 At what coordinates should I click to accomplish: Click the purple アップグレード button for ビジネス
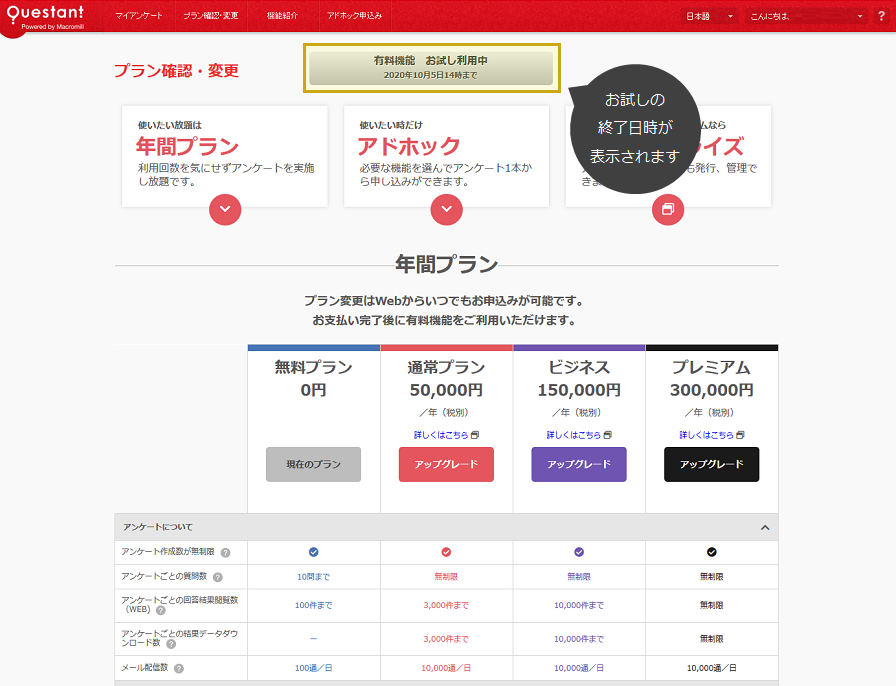tap(579, 465)
